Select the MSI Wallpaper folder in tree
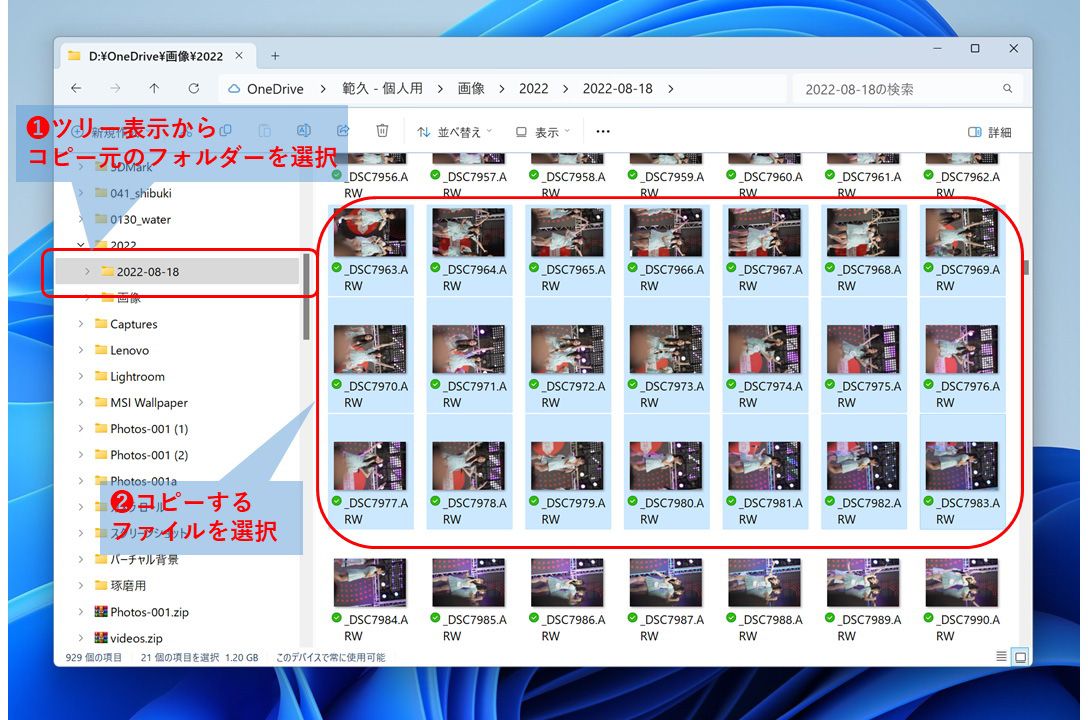Image resolution: width=1088 pixels, height=720 pixels. (148, 402)
